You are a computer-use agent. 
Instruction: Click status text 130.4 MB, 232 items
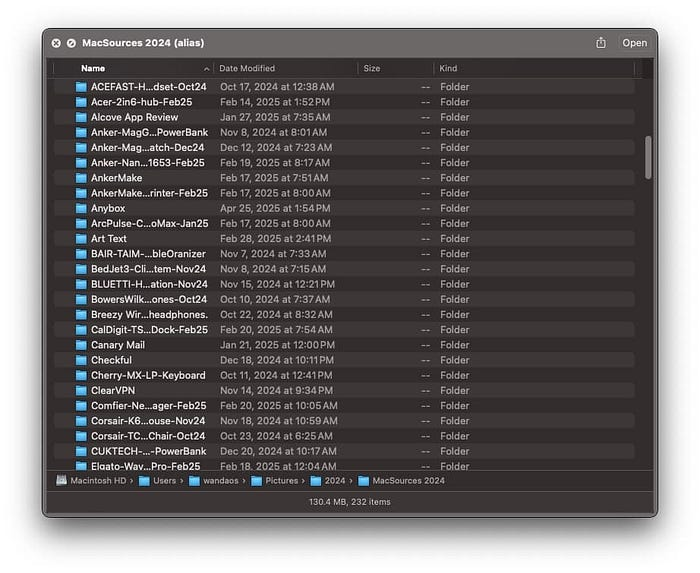click(350, 502)
